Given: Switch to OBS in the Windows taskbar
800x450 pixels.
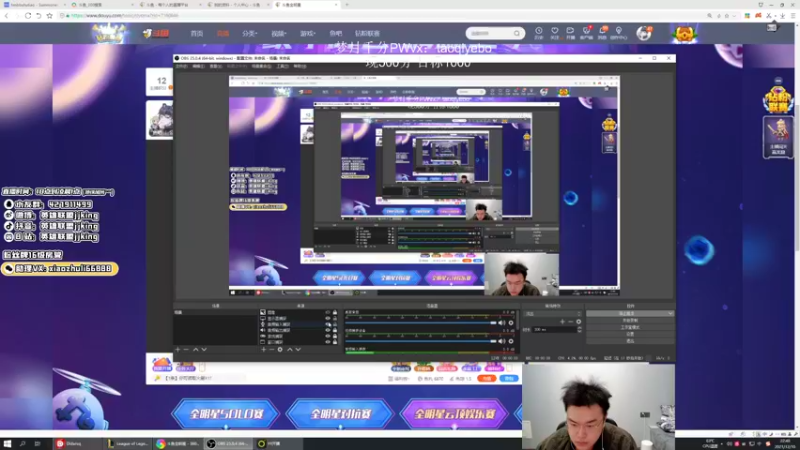Looking at the screenshot, I should coord(229,444).
